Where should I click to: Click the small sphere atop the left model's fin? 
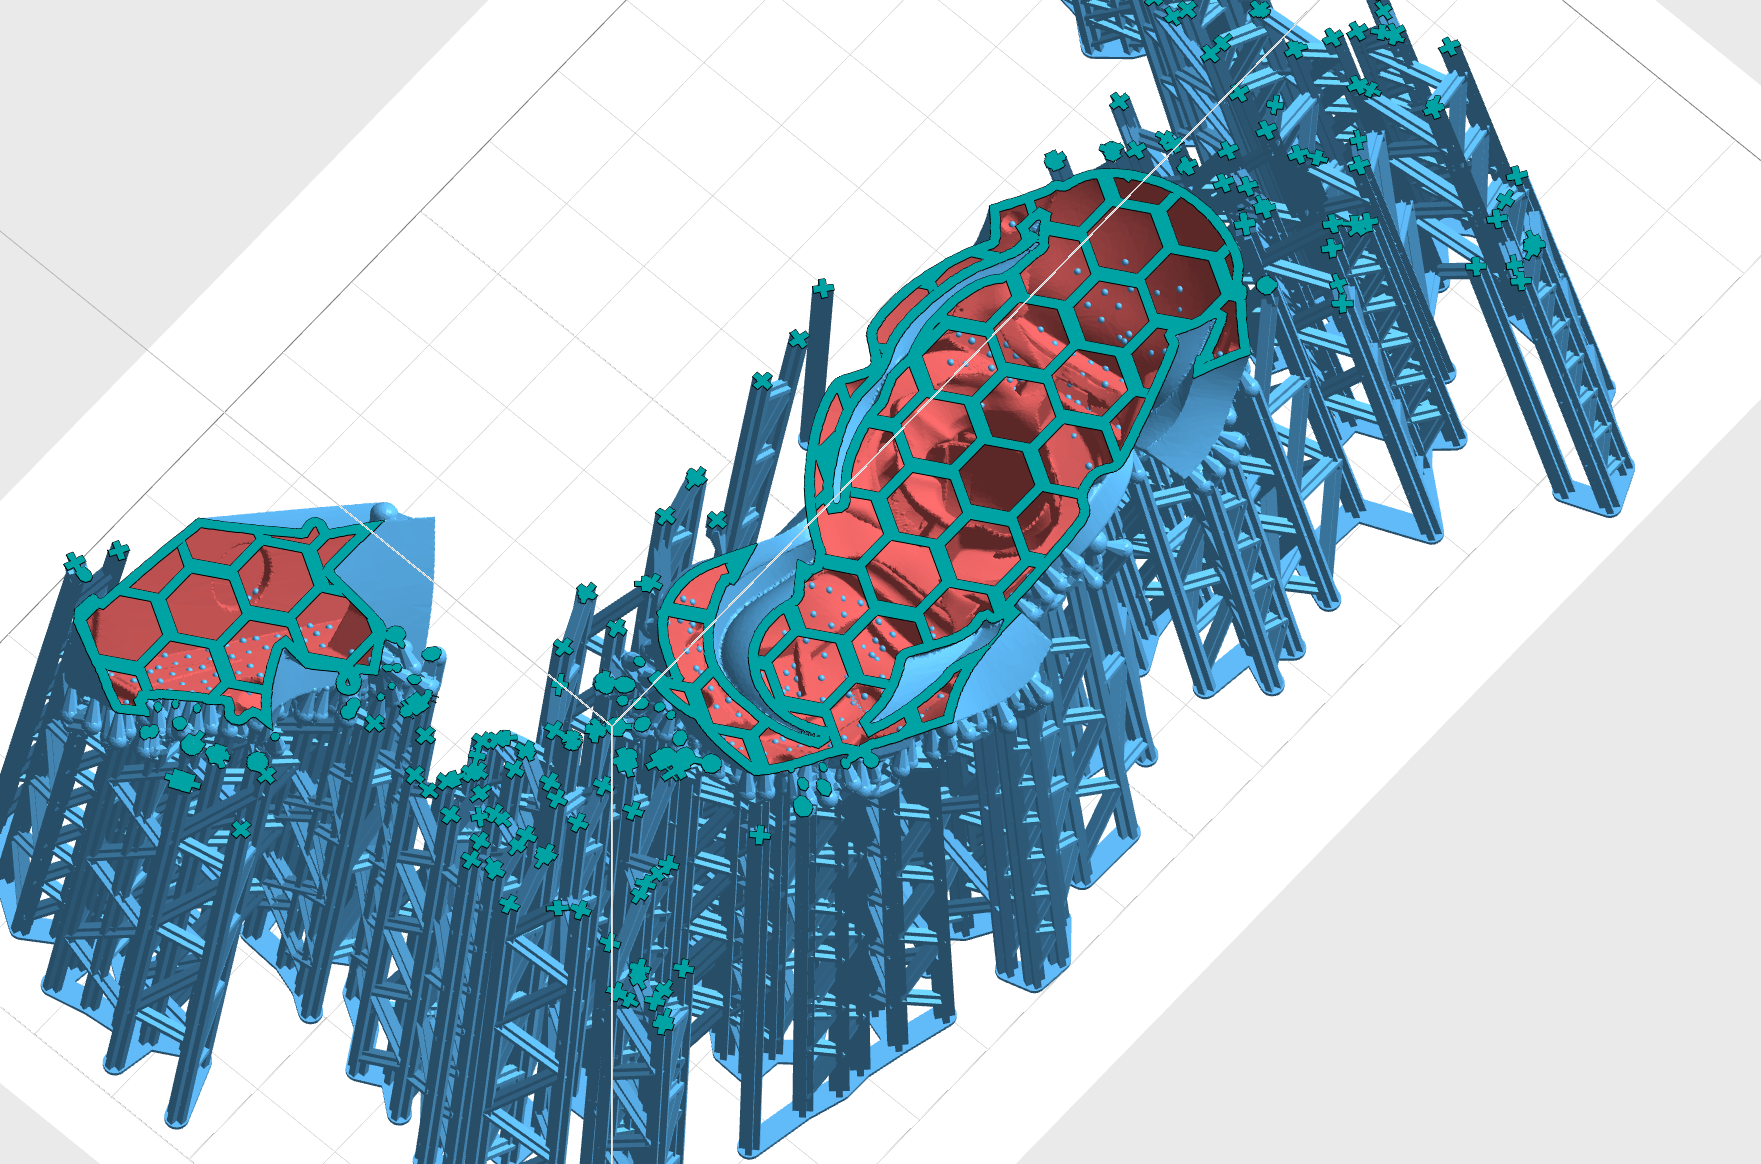pyautogui.click(x=382, y=512)
